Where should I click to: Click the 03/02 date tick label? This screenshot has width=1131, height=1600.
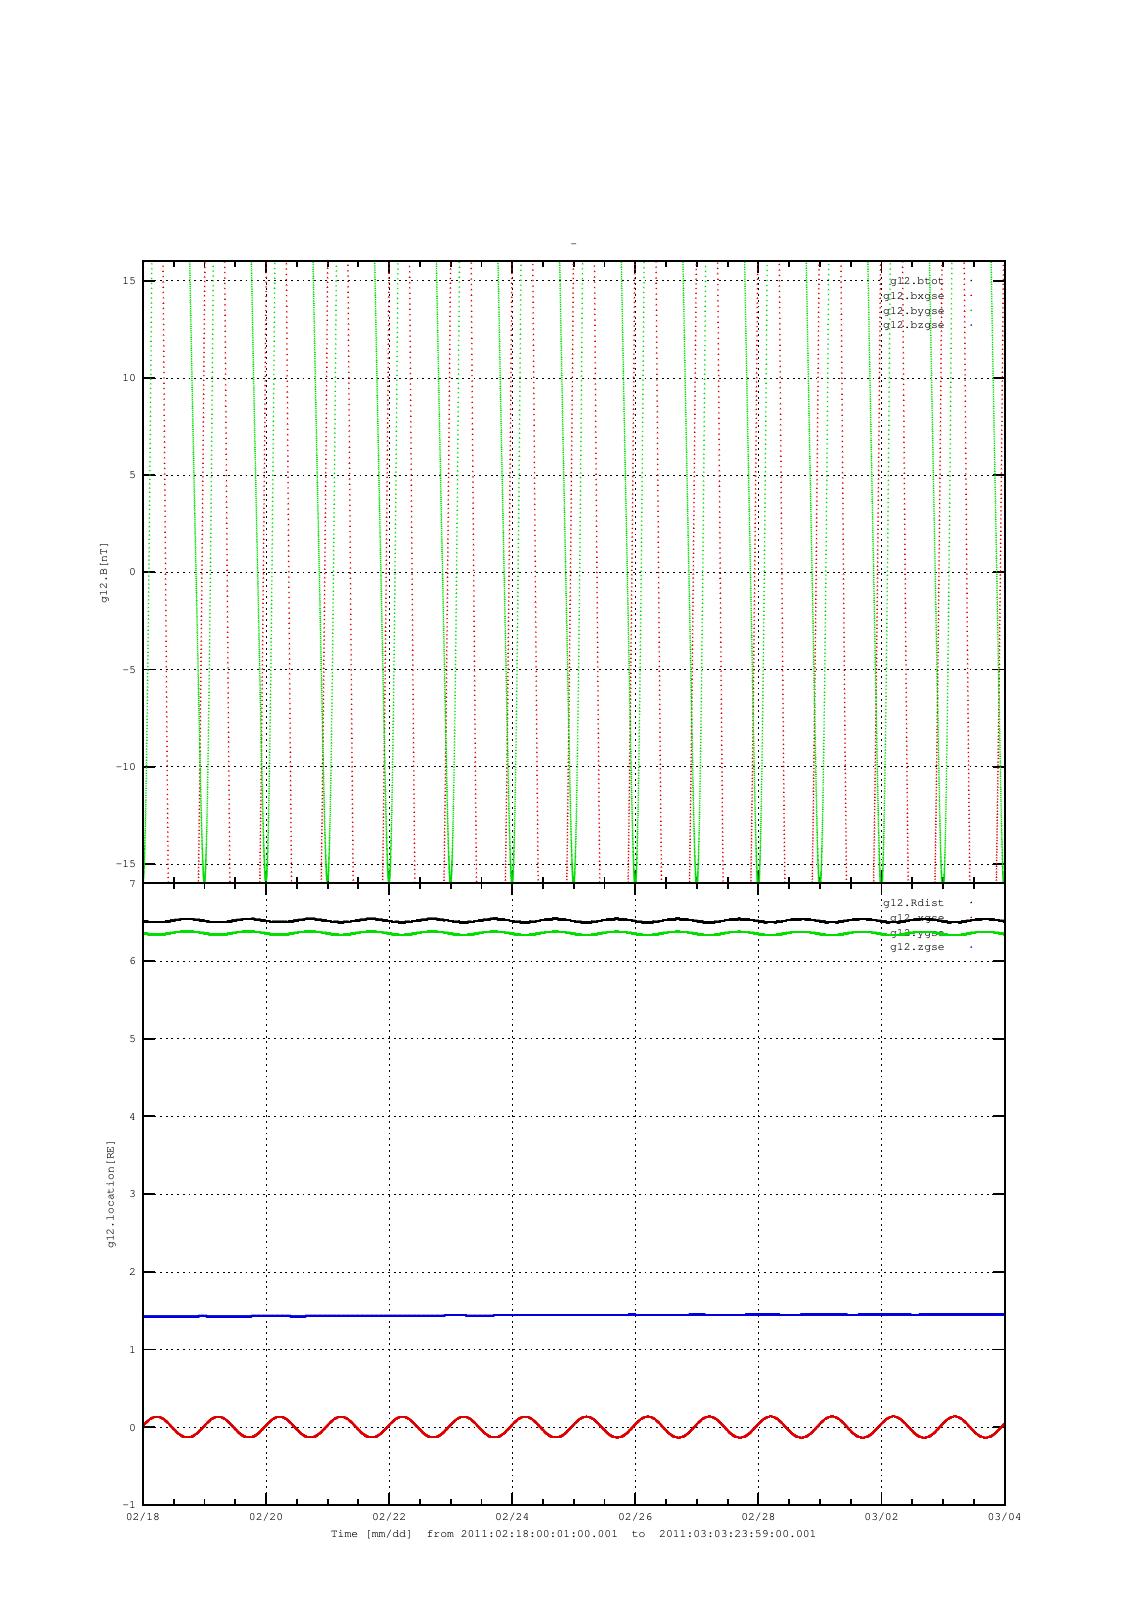[x=881, y=1516]
